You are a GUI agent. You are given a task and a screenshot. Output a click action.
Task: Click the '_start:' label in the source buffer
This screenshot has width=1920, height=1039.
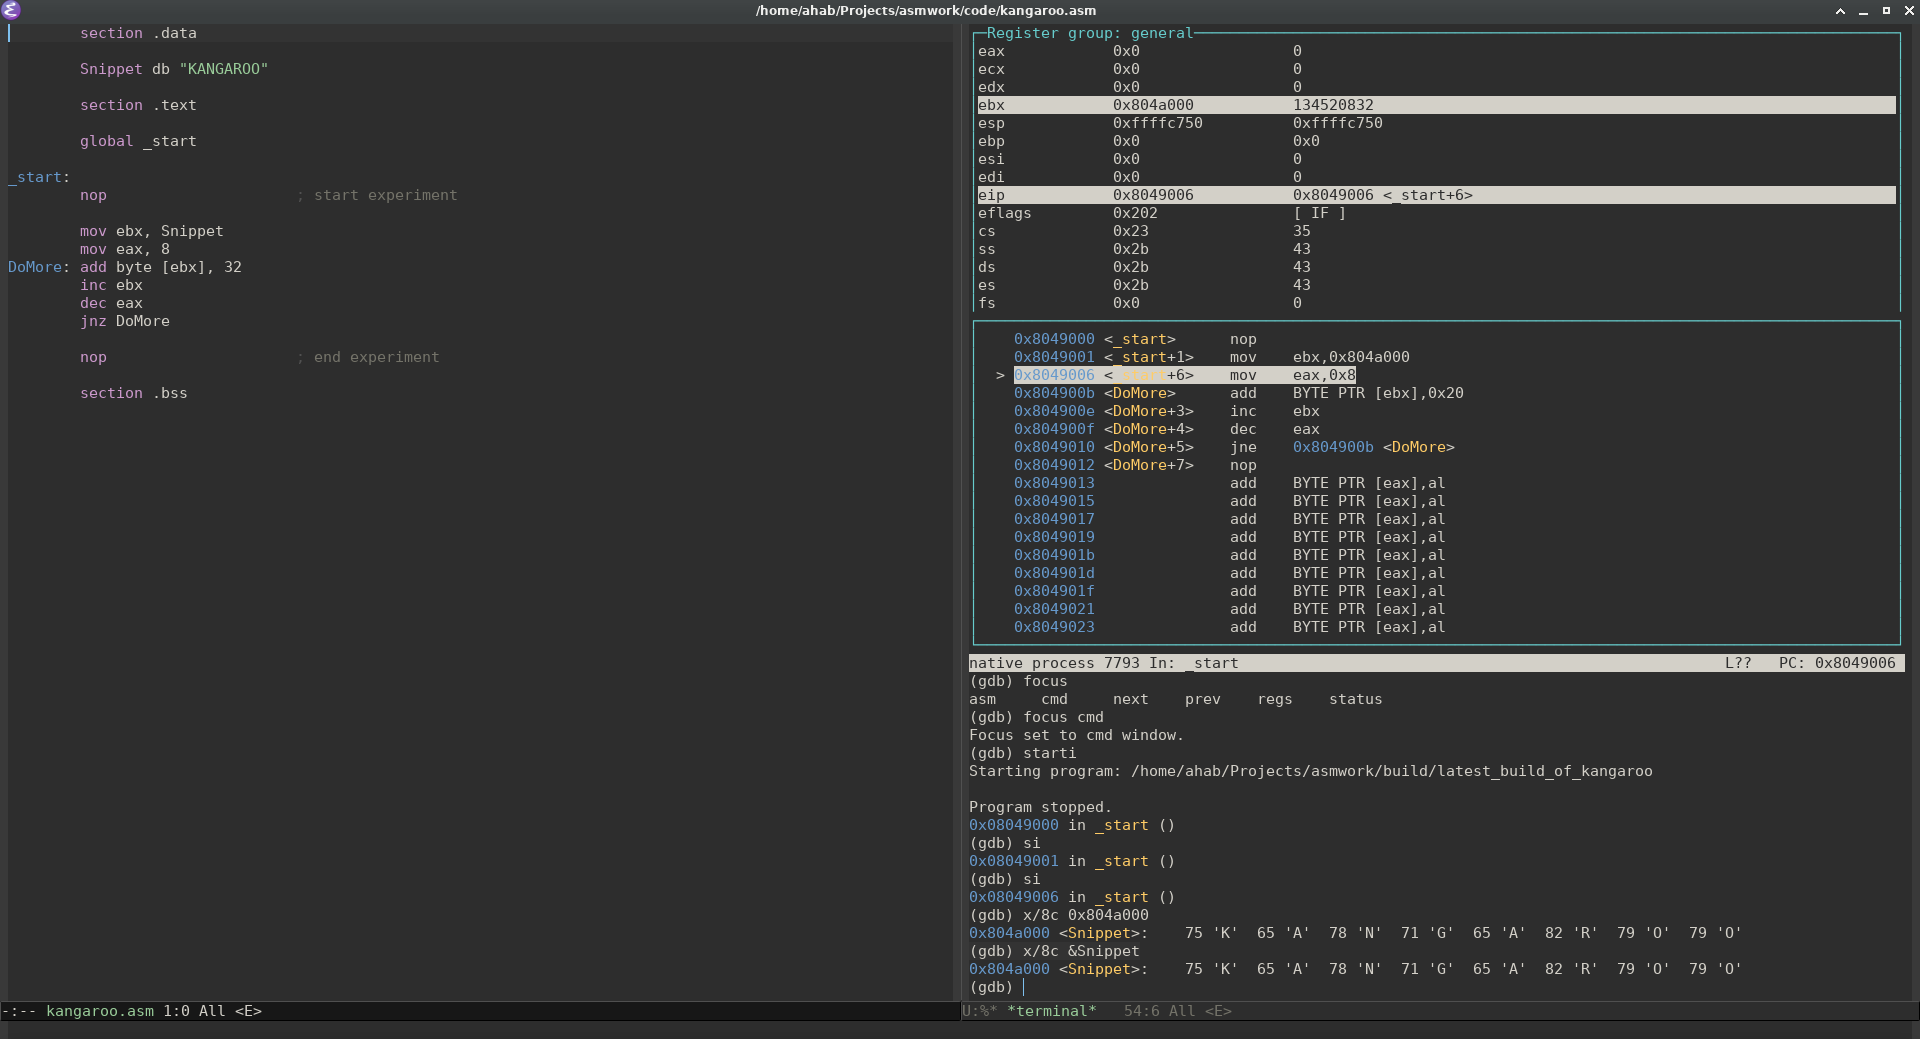click(39, 177)
